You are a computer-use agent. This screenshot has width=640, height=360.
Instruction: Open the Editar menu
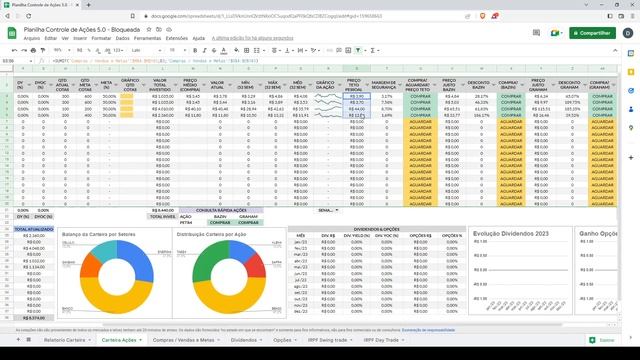click(51, 38)
